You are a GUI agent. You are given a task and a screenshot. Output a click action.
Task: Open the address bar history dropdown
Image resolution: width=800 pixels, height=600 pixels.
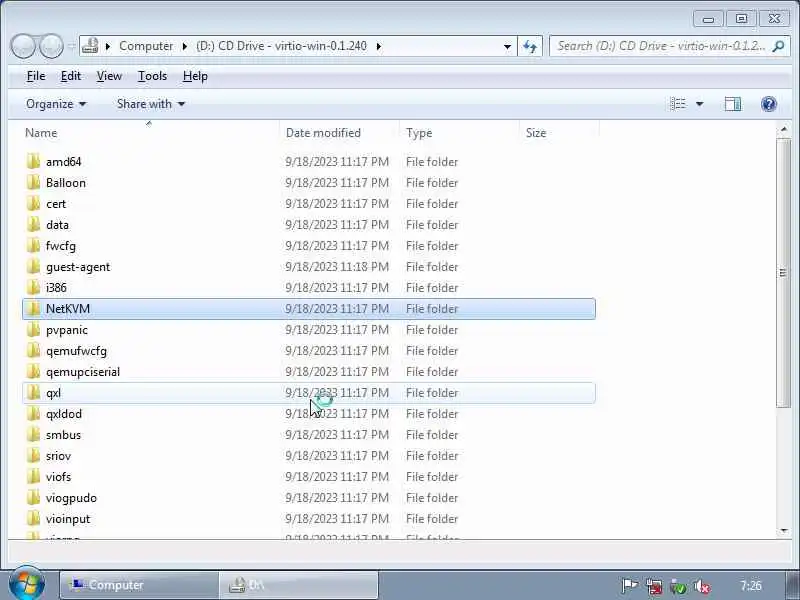(507, 46)
